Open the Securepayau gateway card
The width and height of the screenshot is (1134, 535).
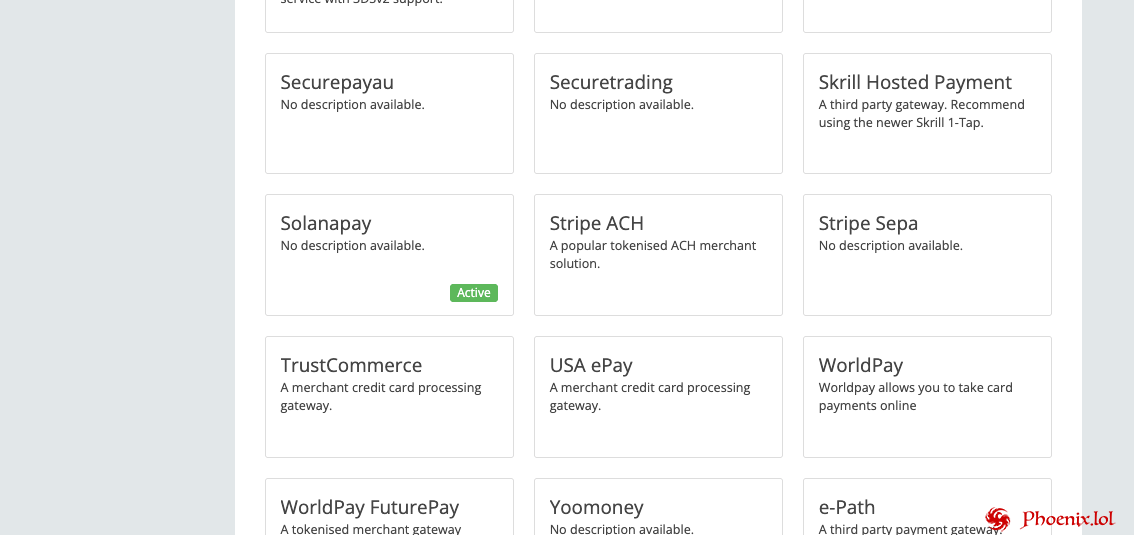click(389, 113)
